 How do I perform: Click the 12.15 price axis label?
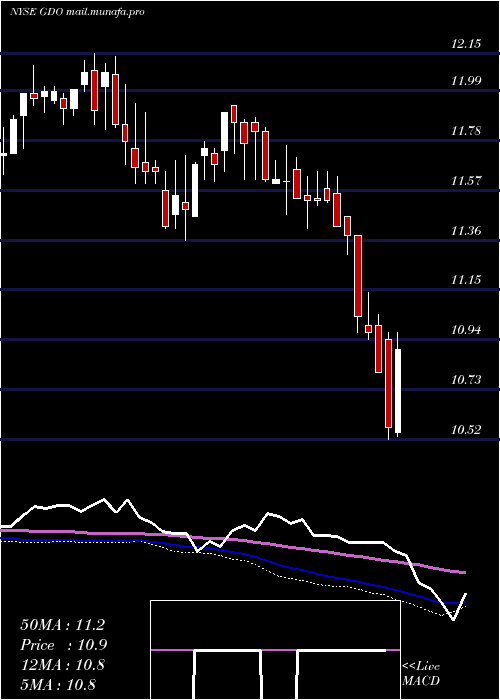[x=466, y=44]
